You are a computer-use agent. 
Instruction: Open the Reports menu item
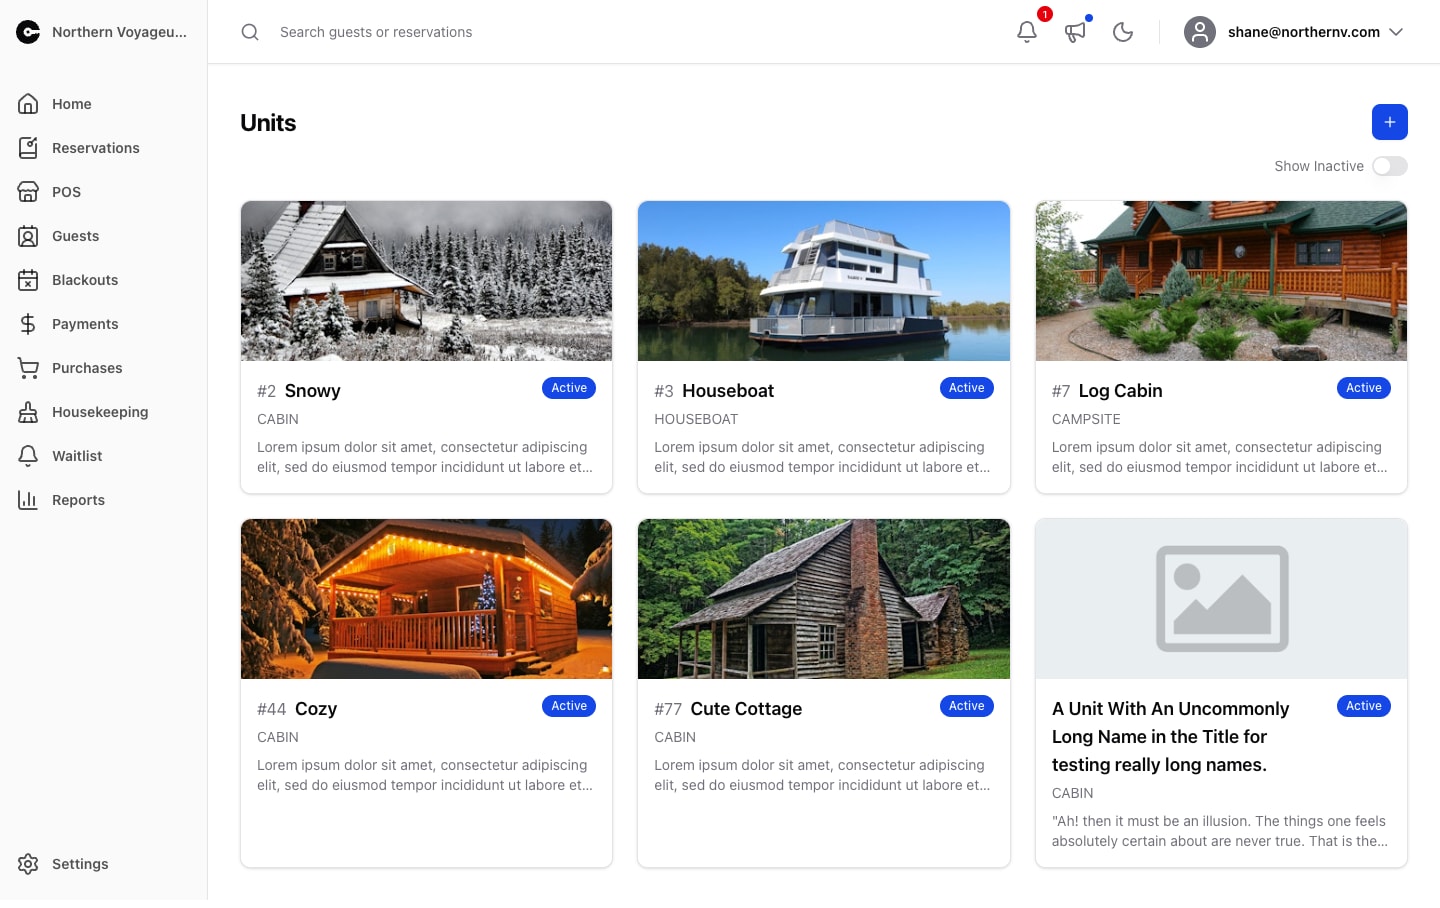click(x=104, y=500)
